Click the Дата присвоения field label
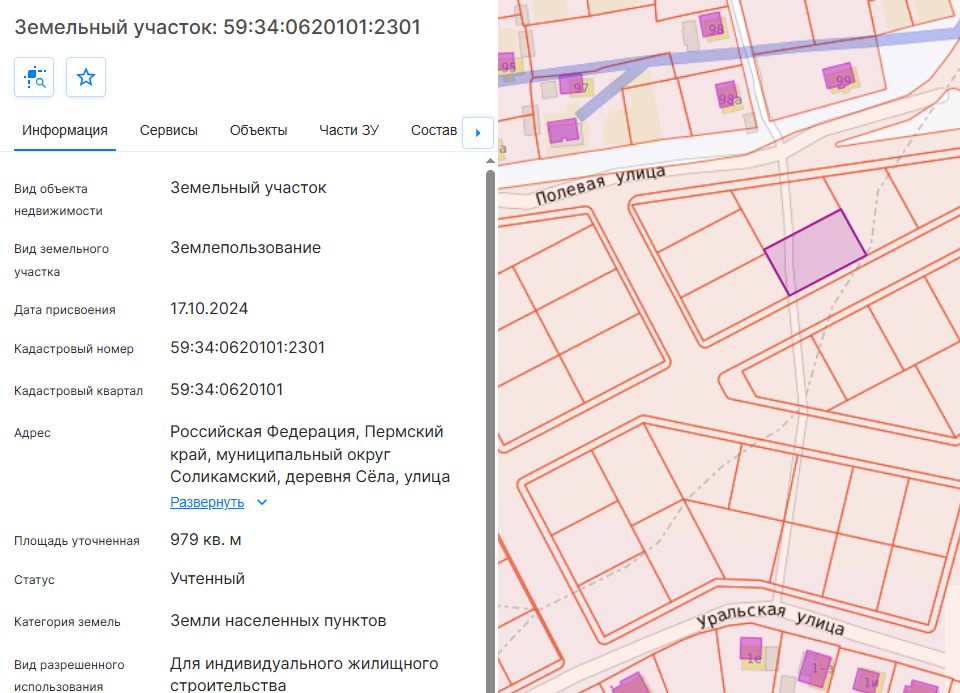This screenshot has height=693, width=960. (x=65, y=310)
